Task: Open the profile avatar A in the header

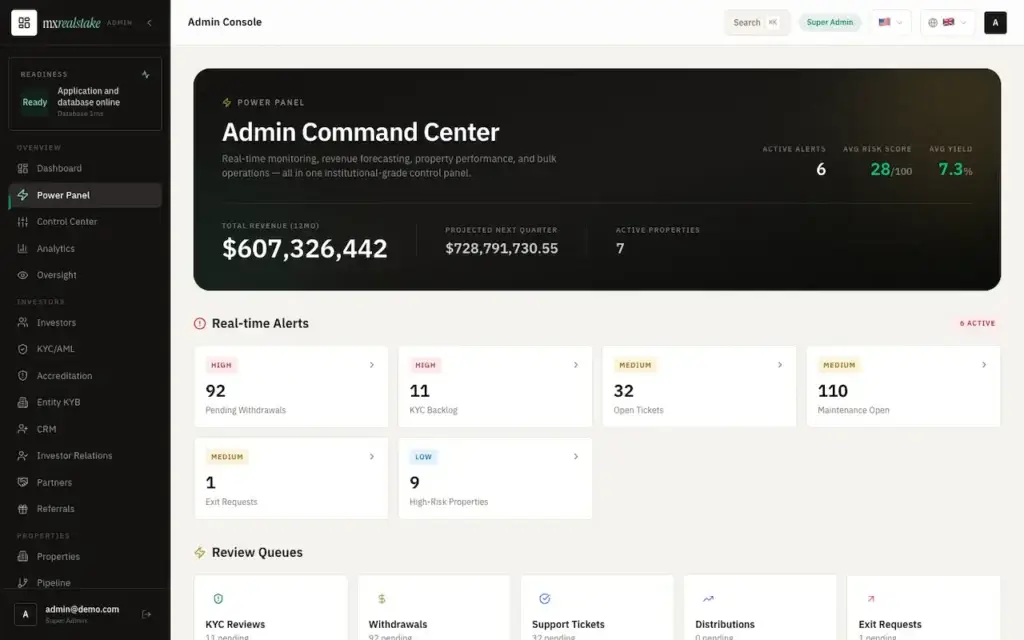Action: click(995, 22)
